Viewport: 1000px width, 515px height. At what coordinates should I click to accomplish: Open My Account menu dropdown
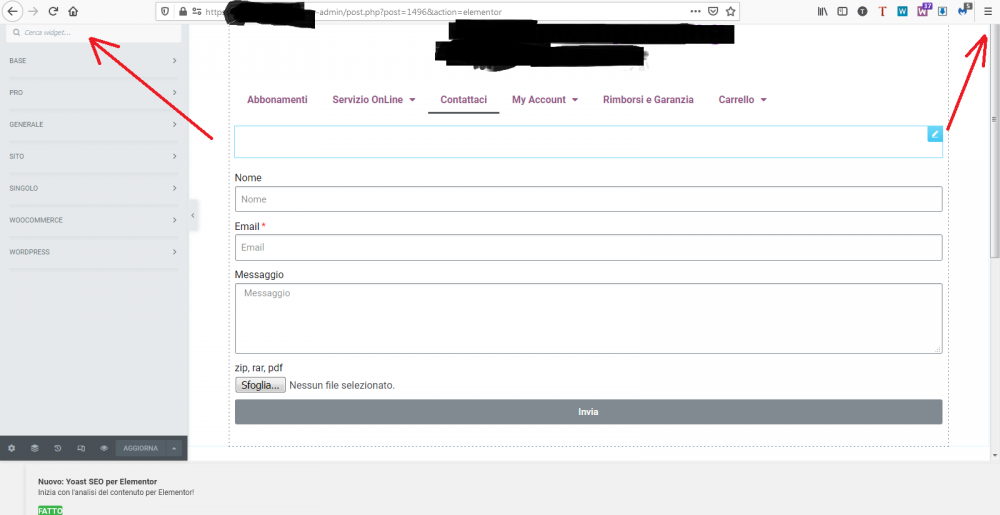point(545,99)
